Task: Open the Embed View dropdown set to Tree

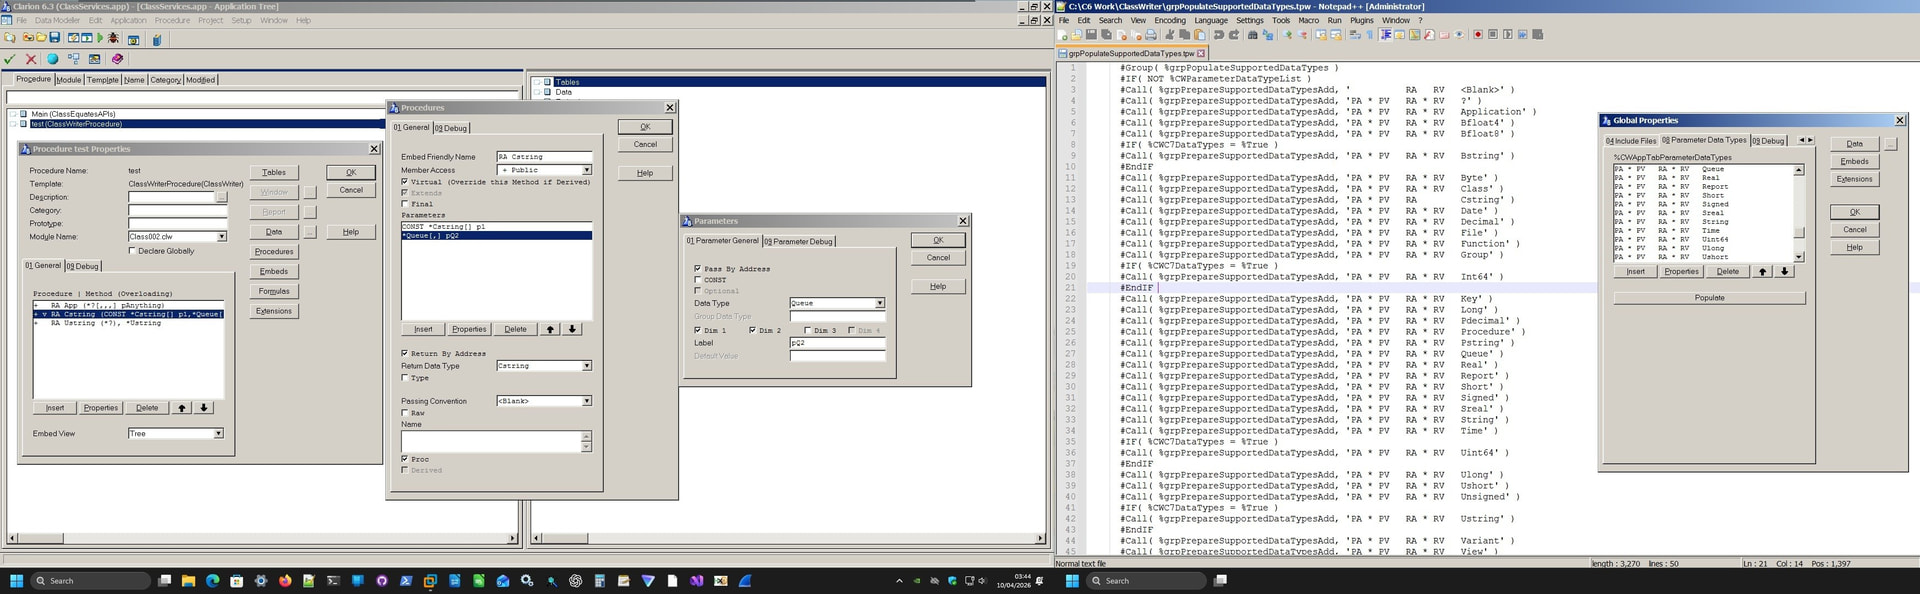Action: pos(218,434)
